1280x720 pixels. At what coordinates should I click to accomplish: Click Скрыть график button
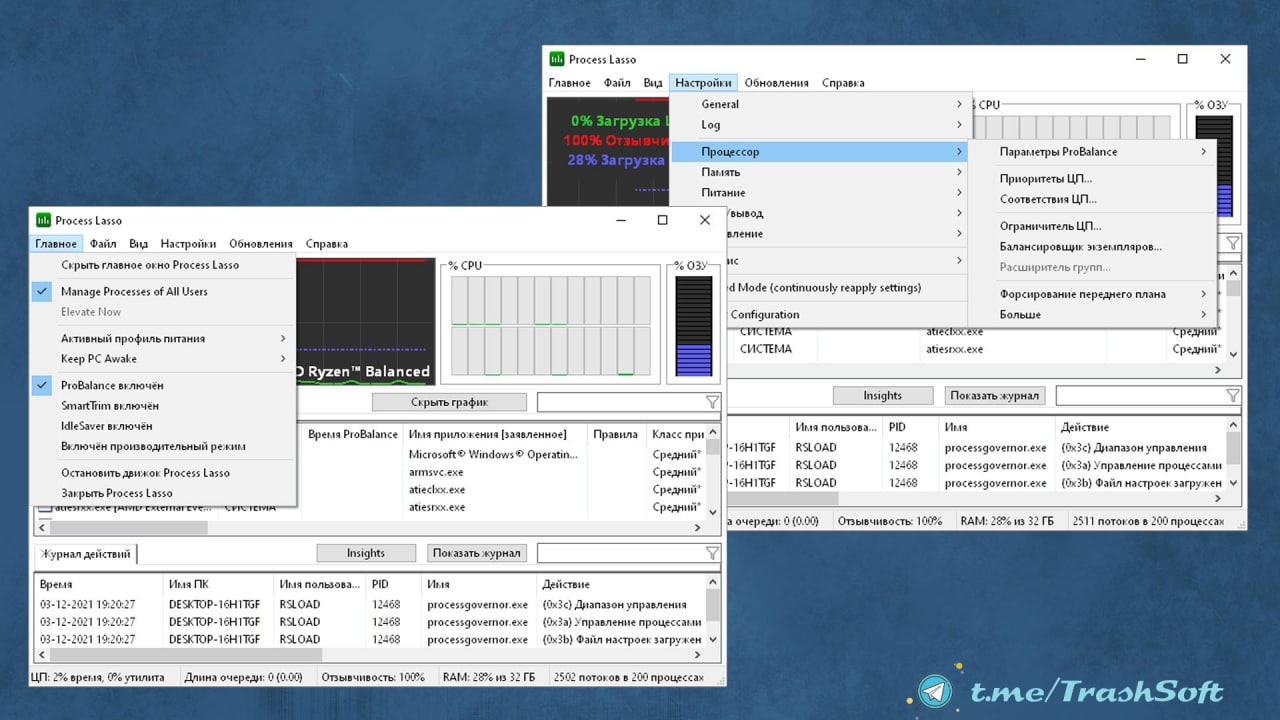pyautogui.click(x=450, y=402)
